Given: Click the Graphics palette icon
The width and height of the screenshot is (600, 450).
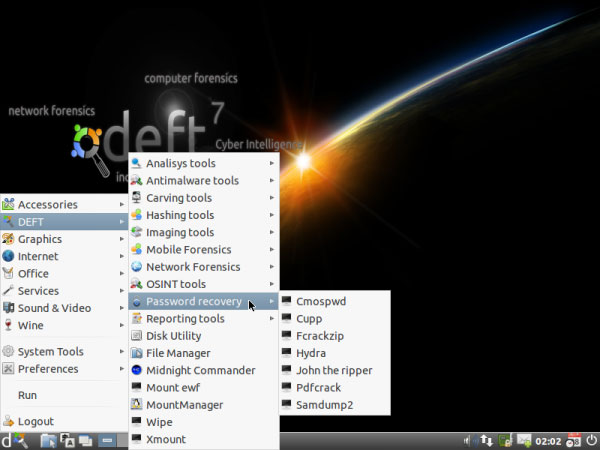Looking at the screenshot, I should pos(8,239).
